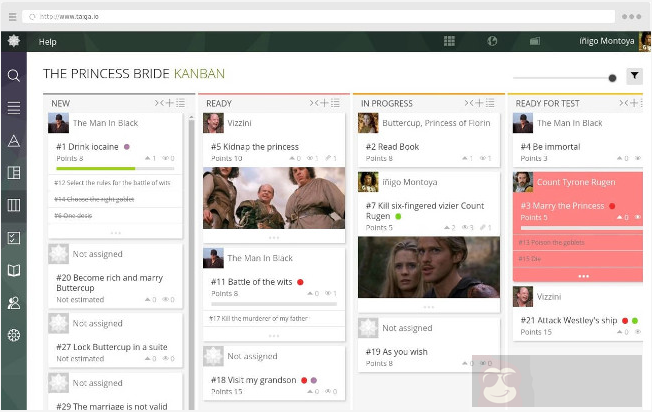Open the Issues checkbox icon in sidebar
Viewport: 652px width, 412px height.
(14, 238)
